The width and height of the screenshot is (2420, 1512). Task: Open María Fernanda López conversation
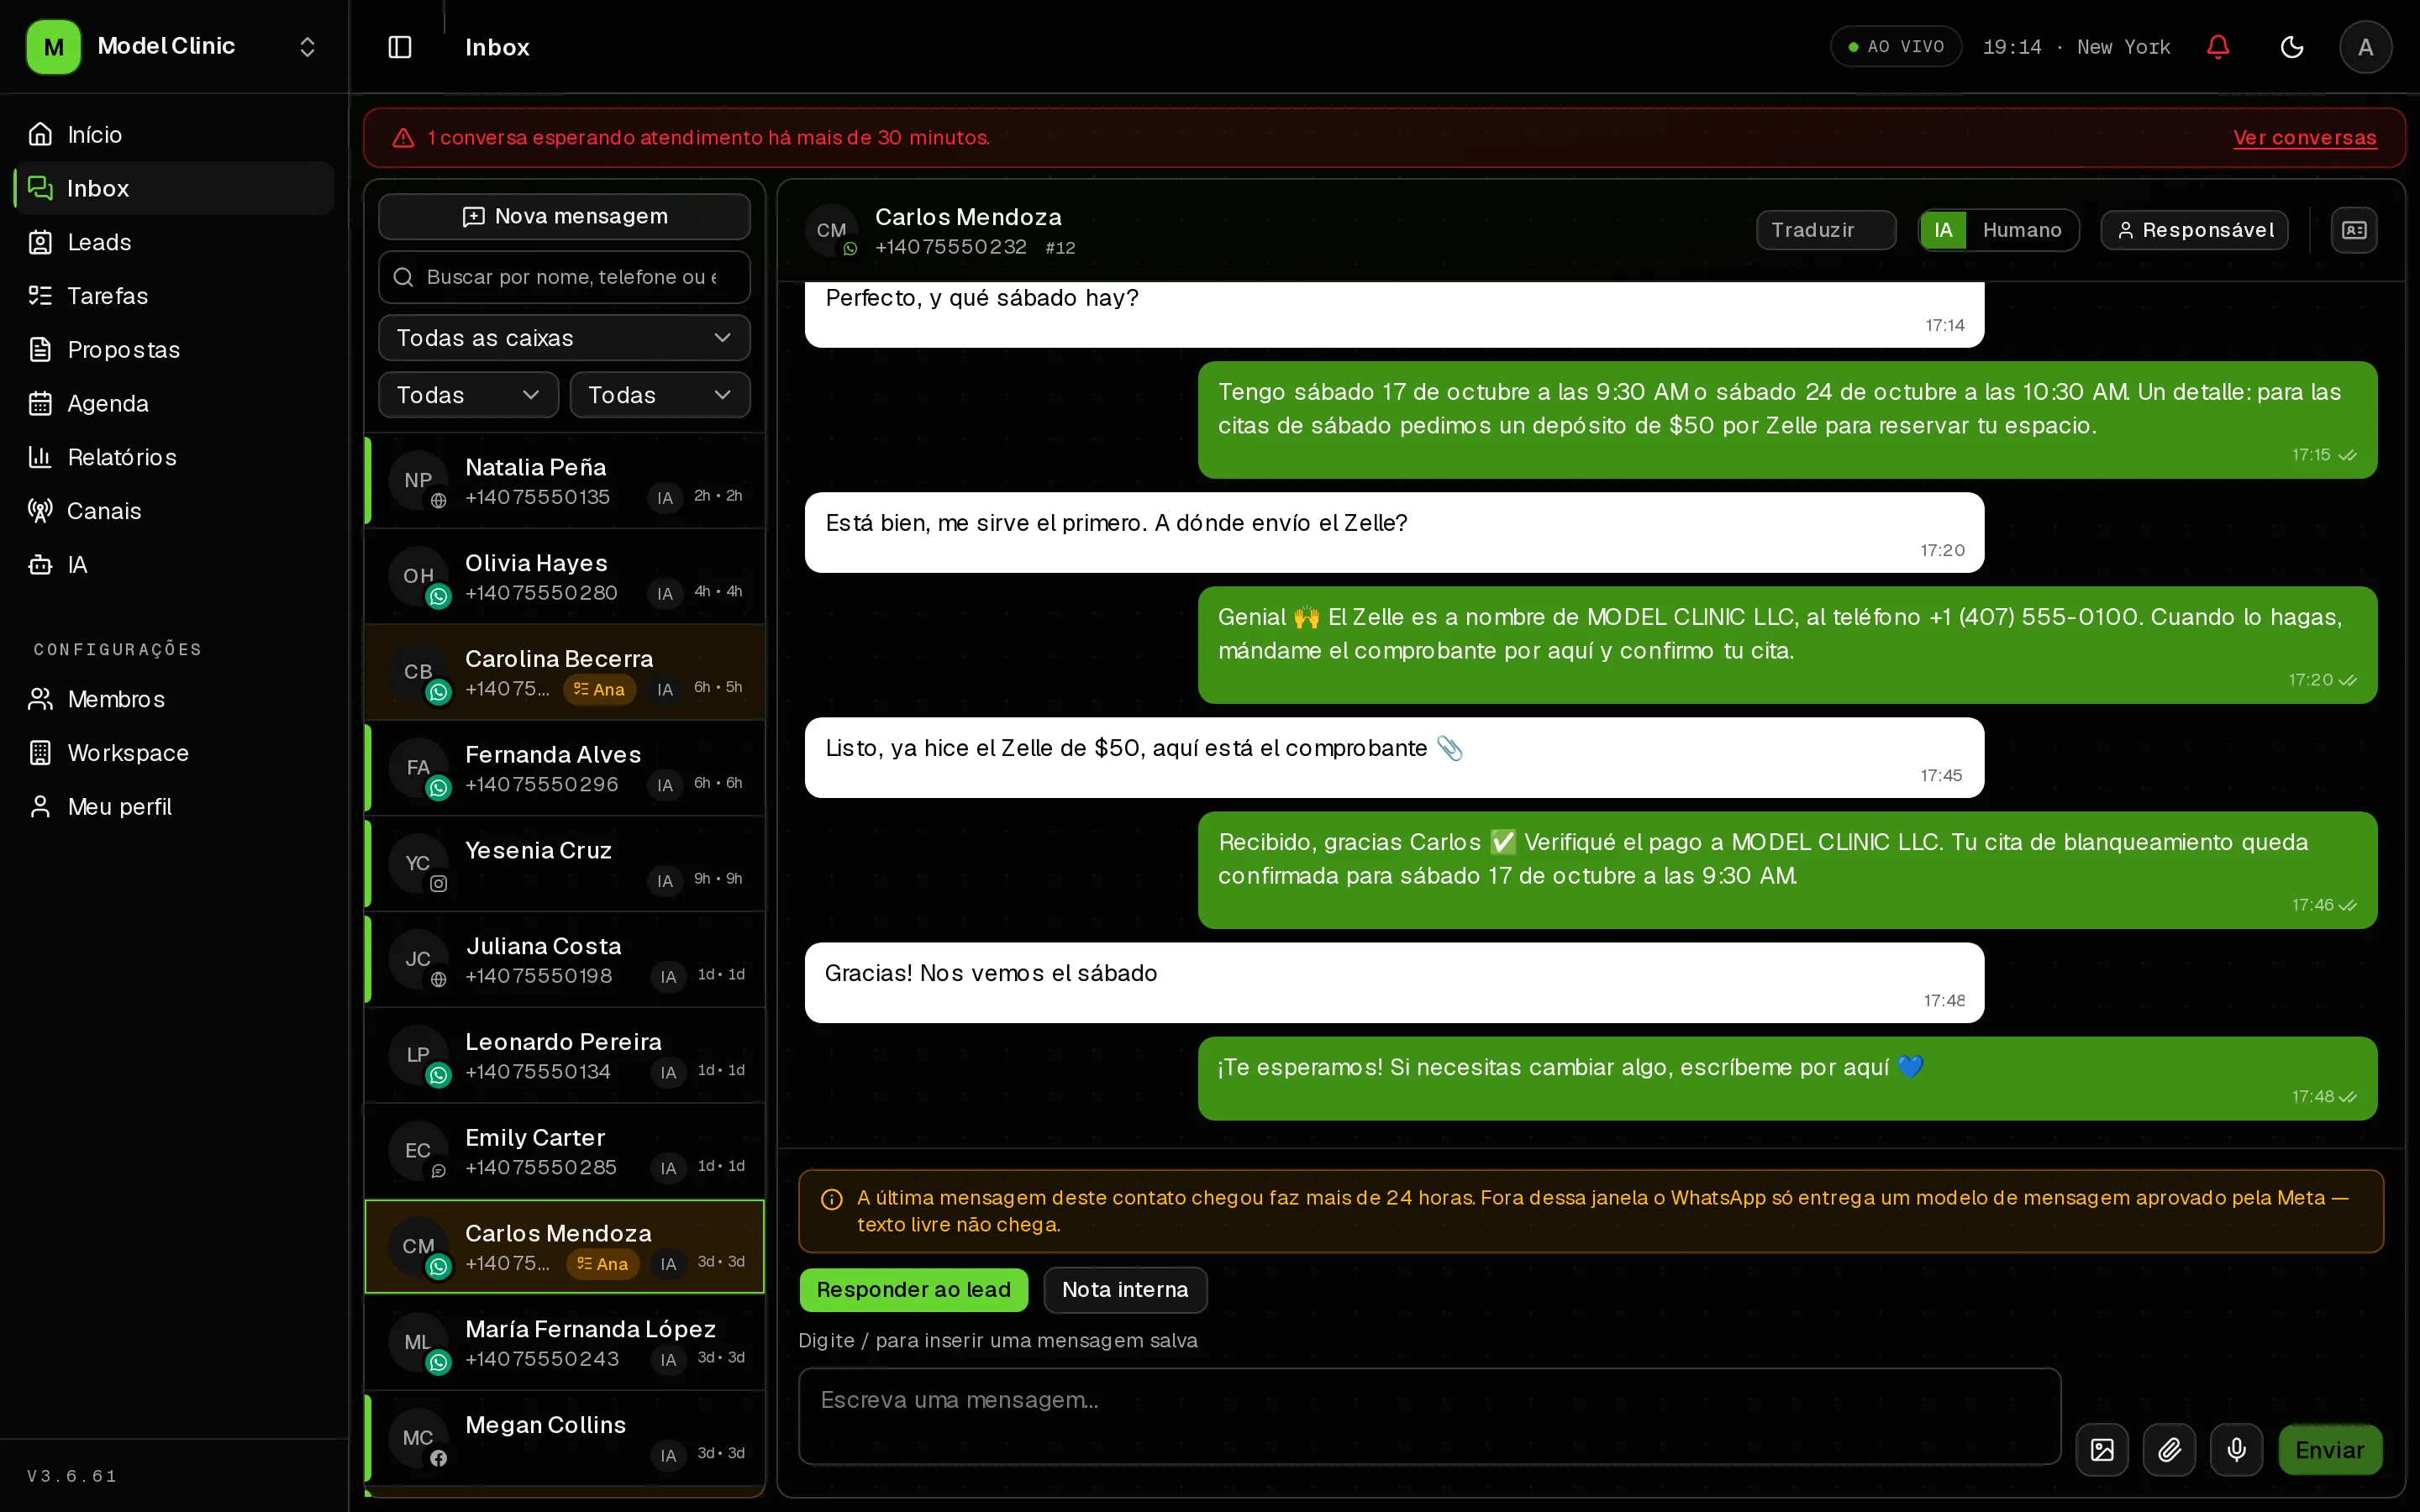(x=564, y=1343)
